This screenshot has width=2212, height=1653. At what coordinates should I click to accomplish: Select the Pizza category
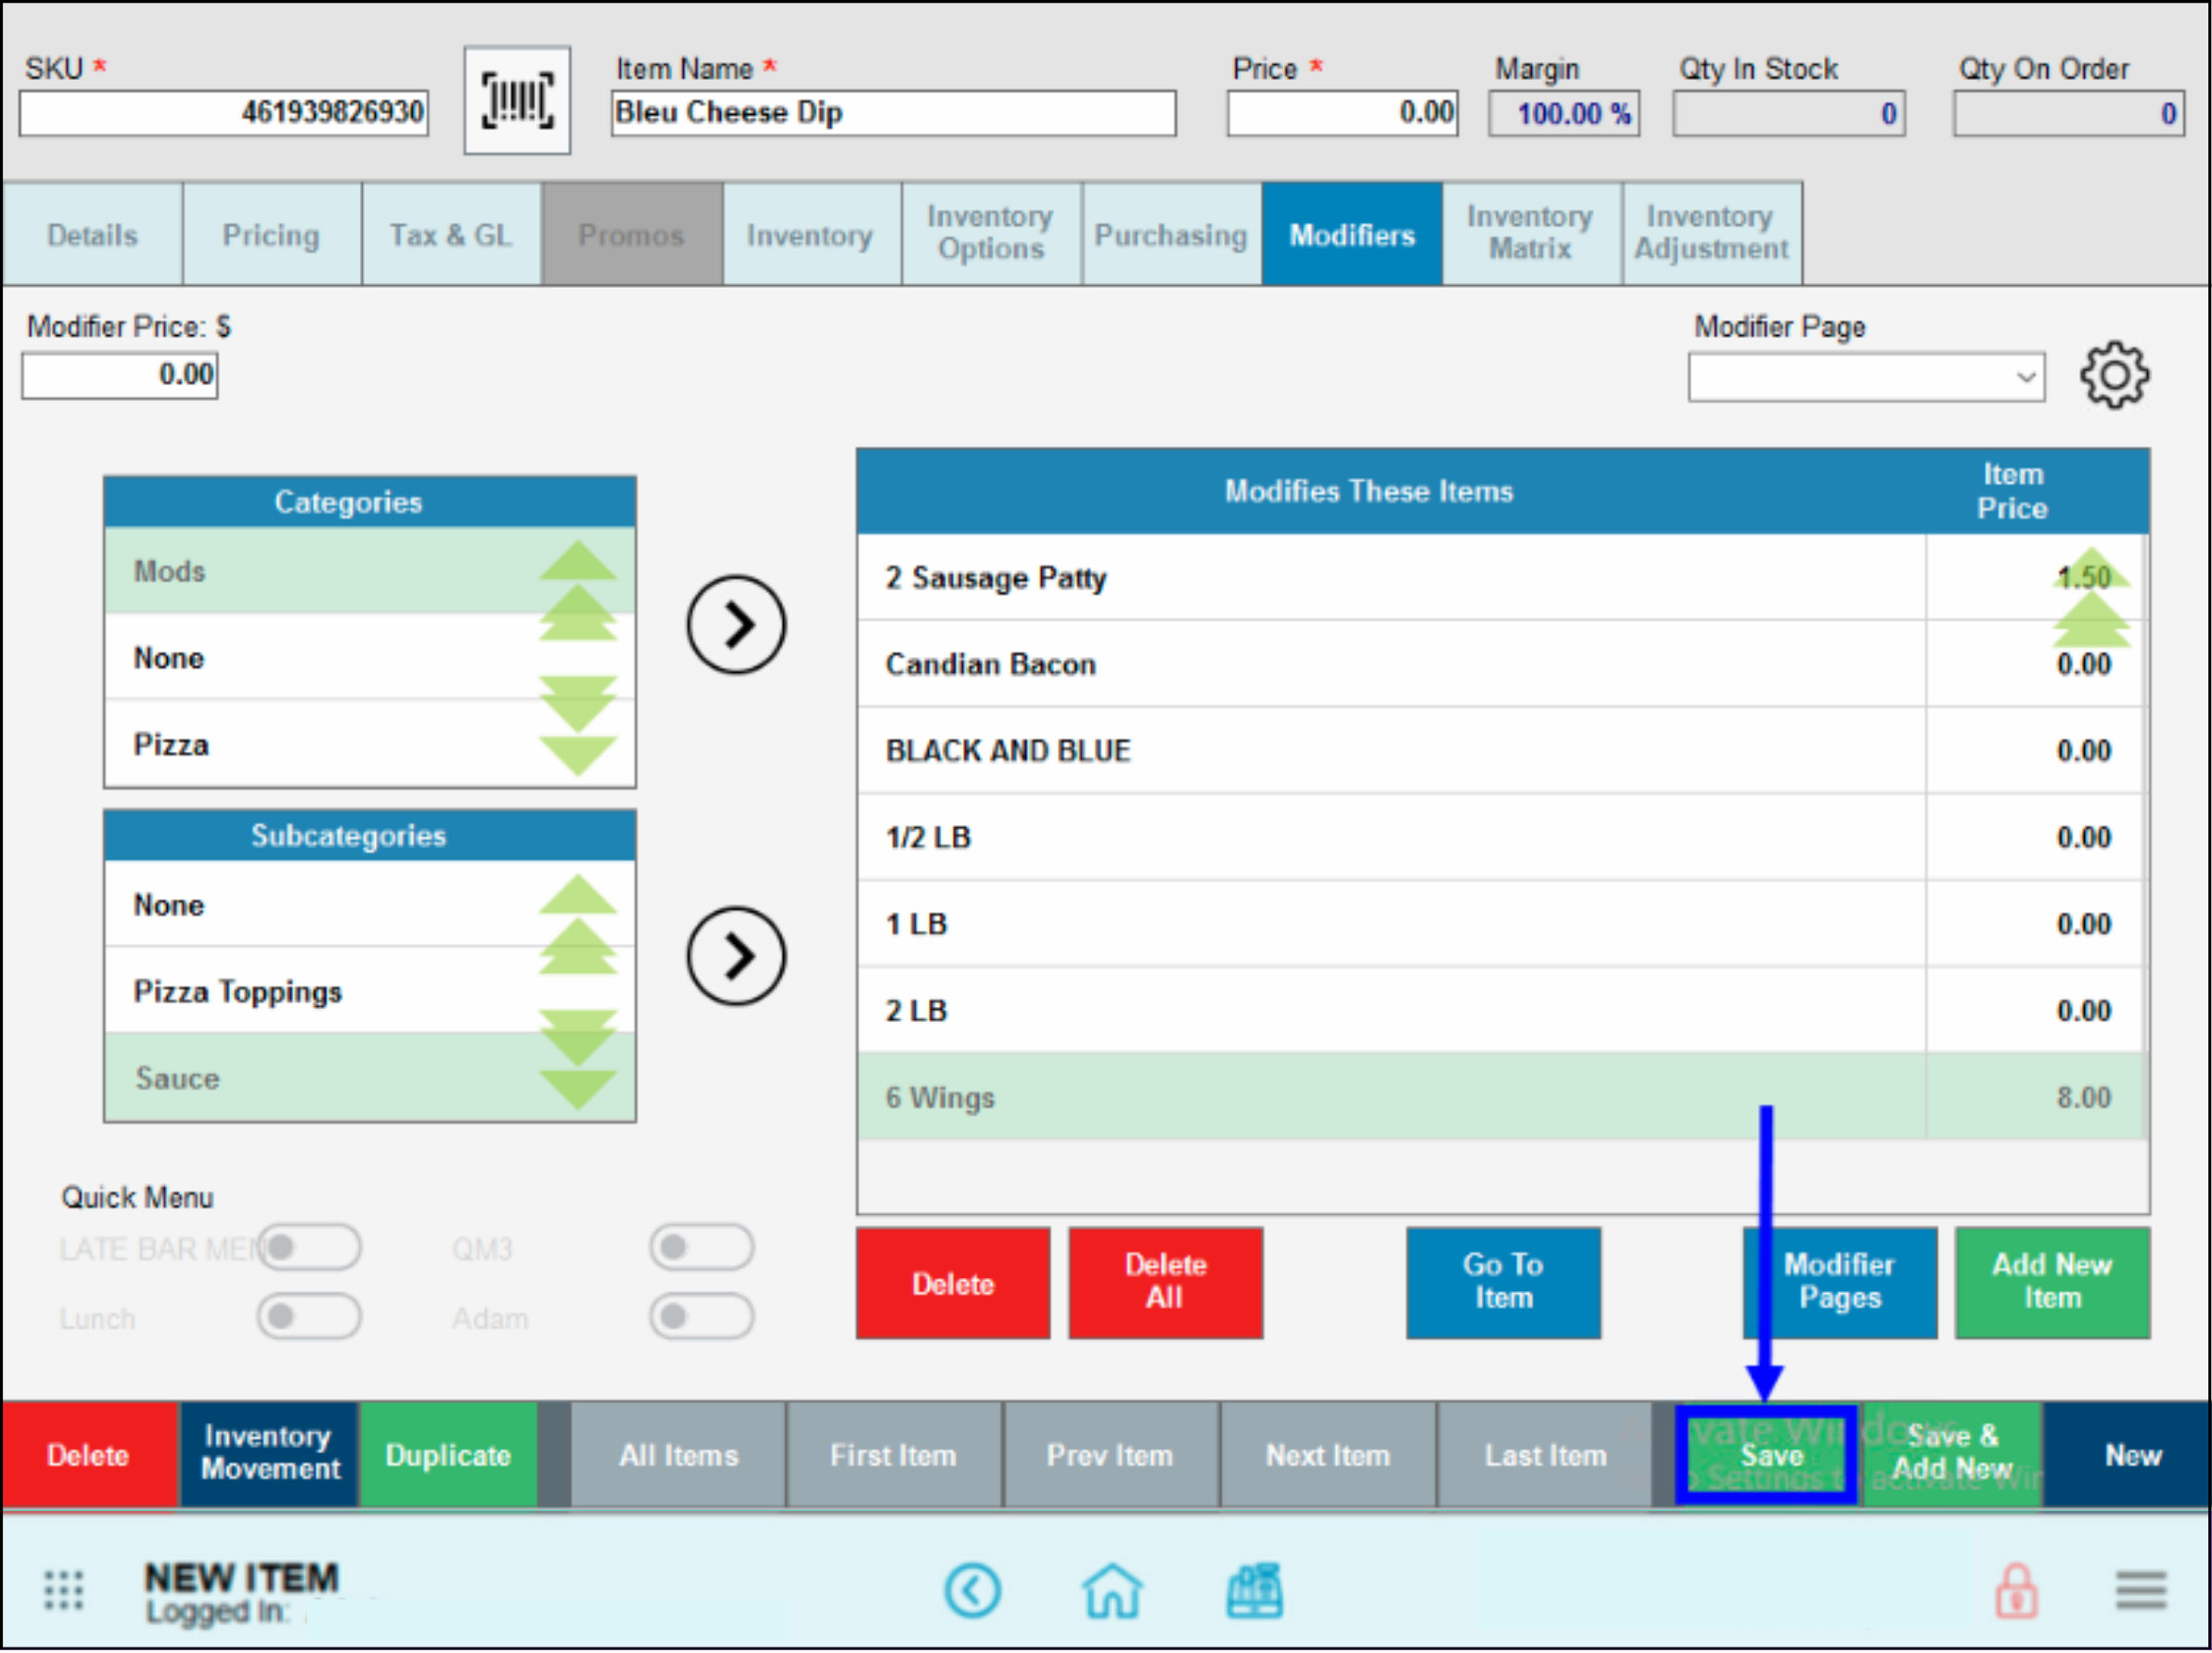370,745
